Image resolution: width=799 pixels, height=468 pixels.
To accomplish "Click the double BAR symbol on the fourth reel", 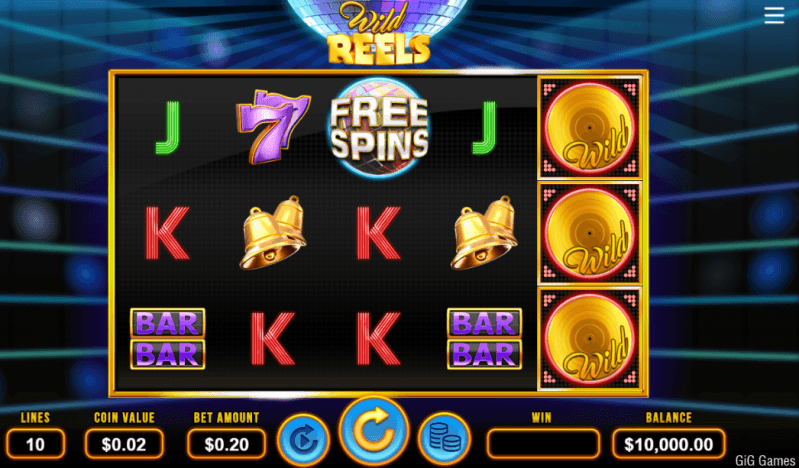I will tap(484, 339).
